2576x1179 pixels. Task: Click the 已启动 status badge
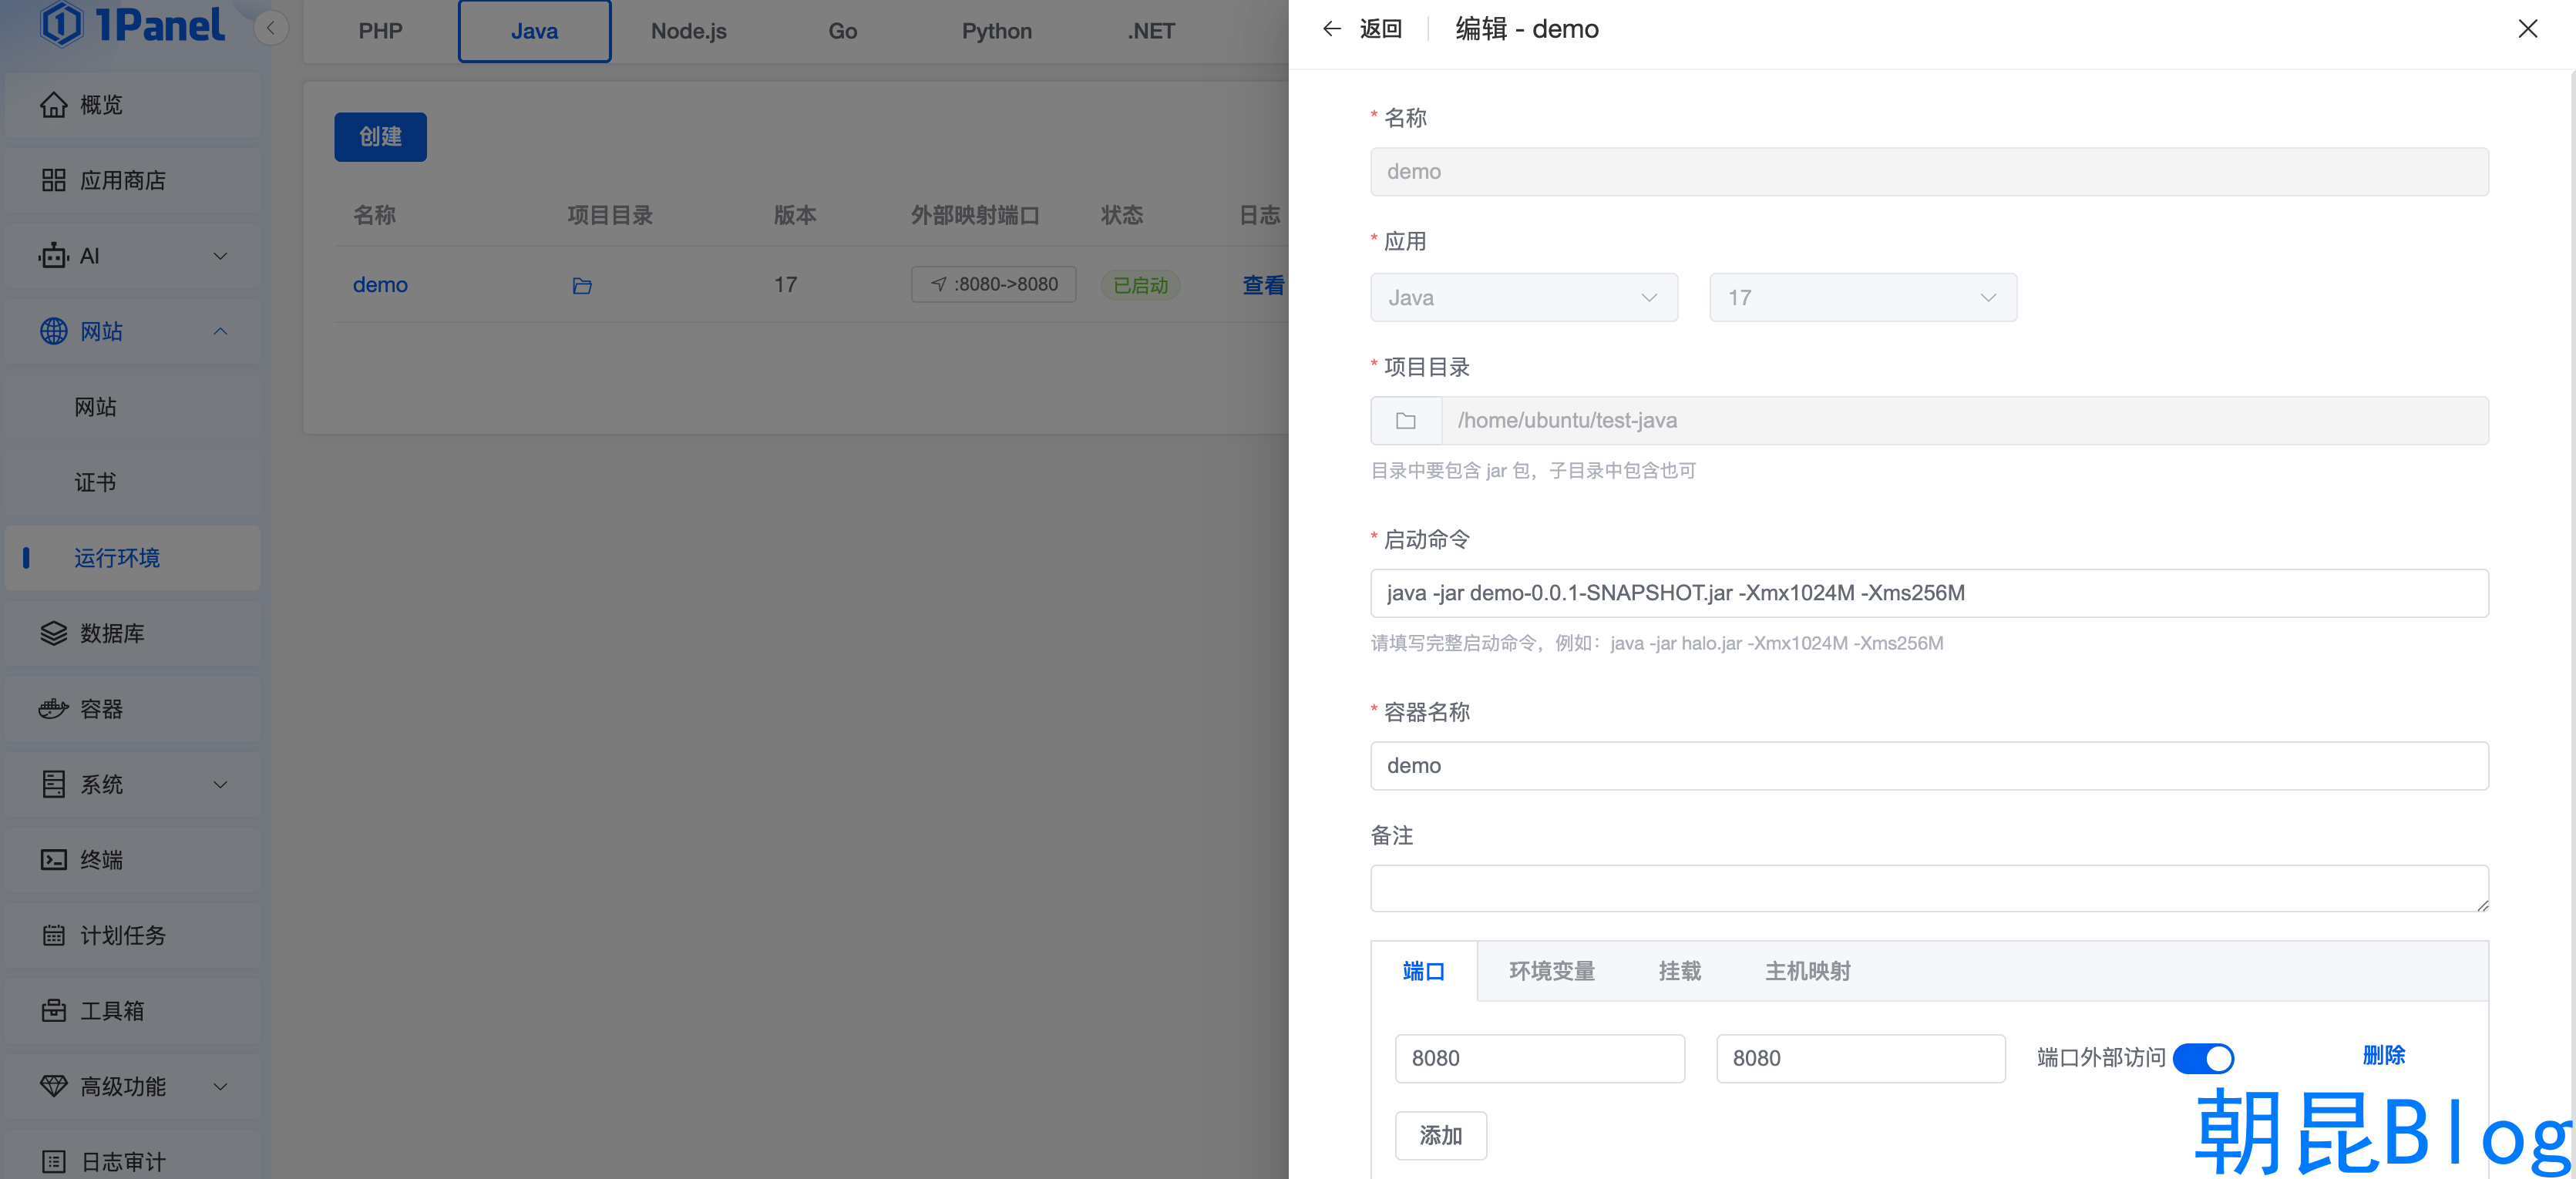pyautogui.click(x=1141, y=285)
